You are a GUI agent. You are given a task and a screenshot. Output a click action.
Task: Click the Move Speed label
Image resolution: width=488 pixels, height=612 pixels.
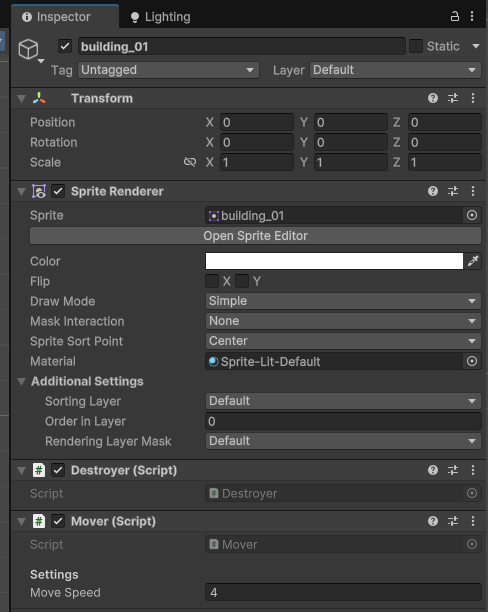[65, 592]
